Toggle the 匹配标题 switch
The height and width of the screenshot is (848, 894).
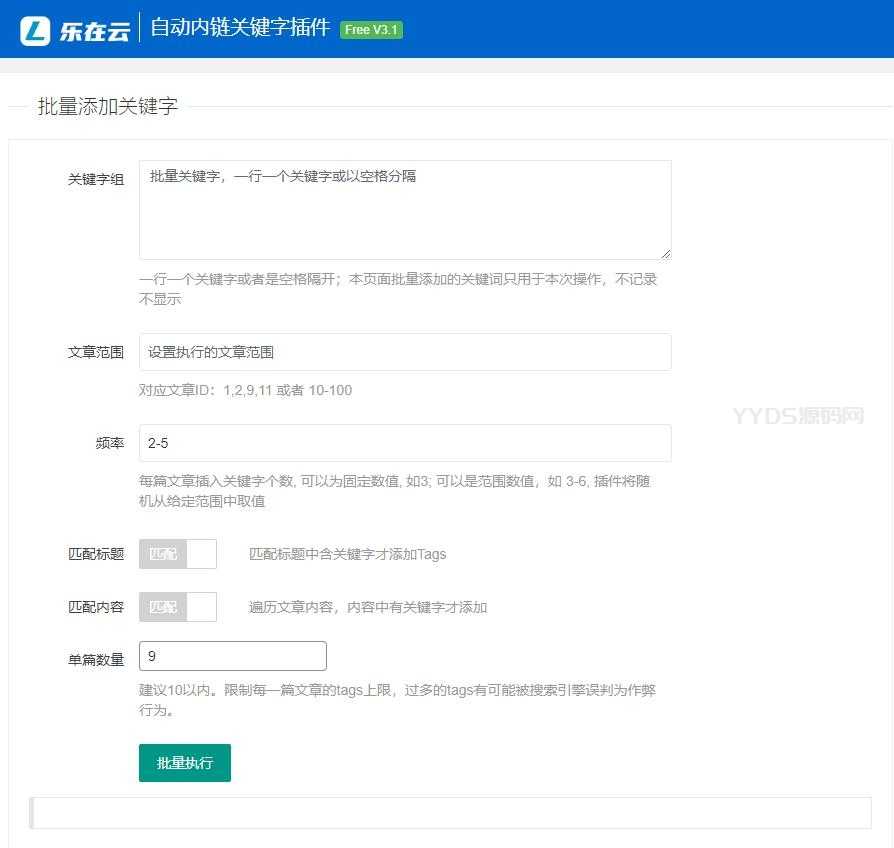[x=178, y=554]
